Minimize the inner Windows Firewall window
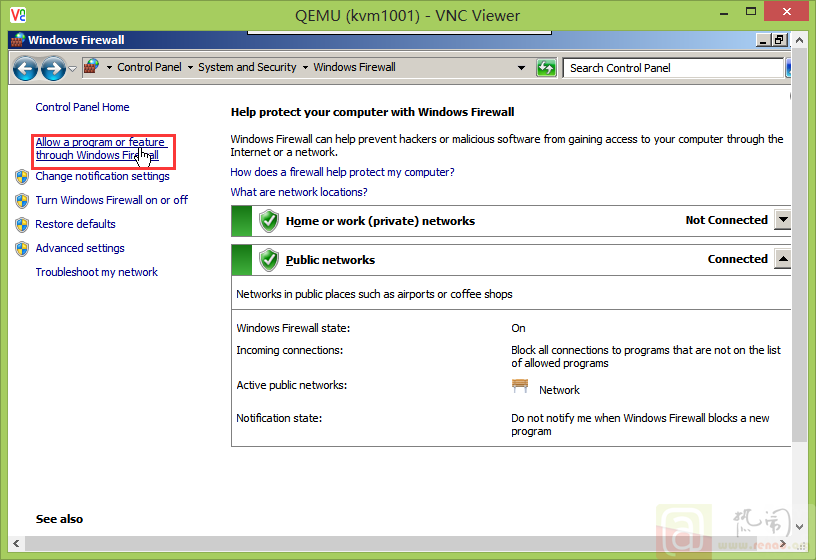 (763, 40)
